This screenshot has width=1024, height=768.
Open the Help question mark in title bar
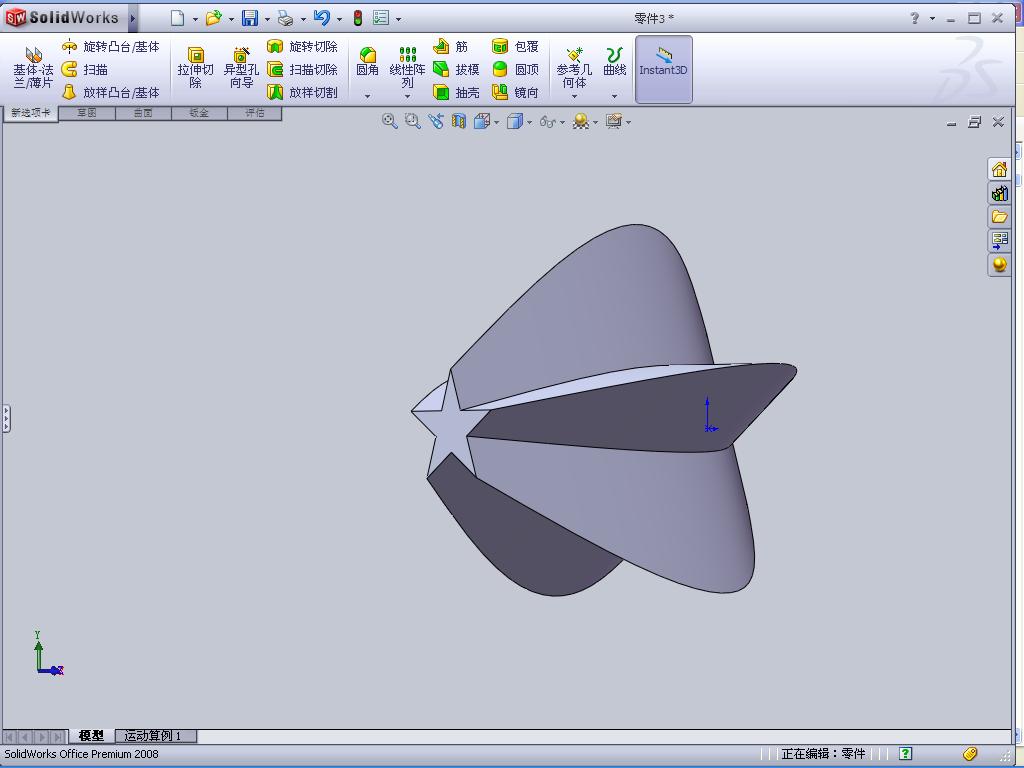click(x=915, y=18)
